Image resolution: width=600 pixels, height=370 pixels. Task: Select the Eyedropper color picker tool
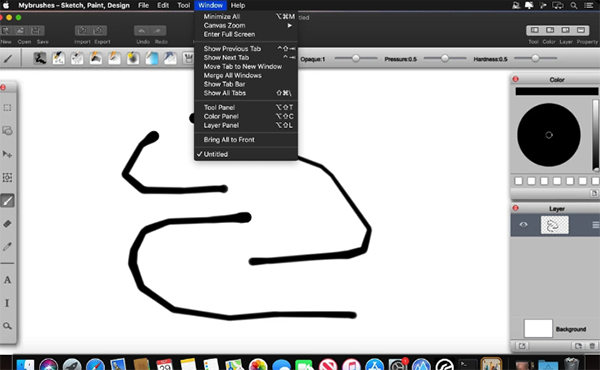(7, 247)
